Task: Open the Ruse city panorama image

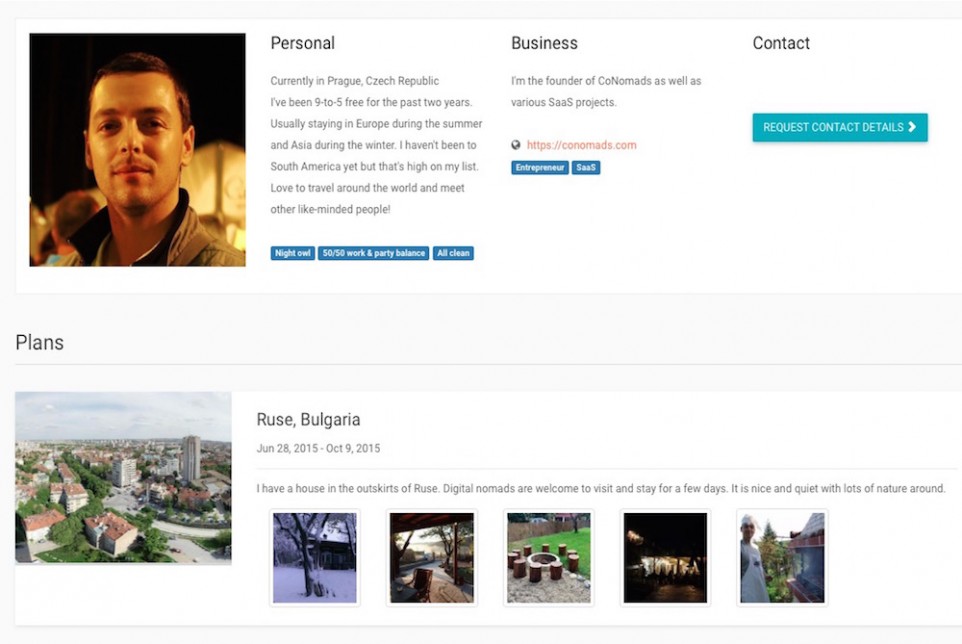Action: (123, 477)
